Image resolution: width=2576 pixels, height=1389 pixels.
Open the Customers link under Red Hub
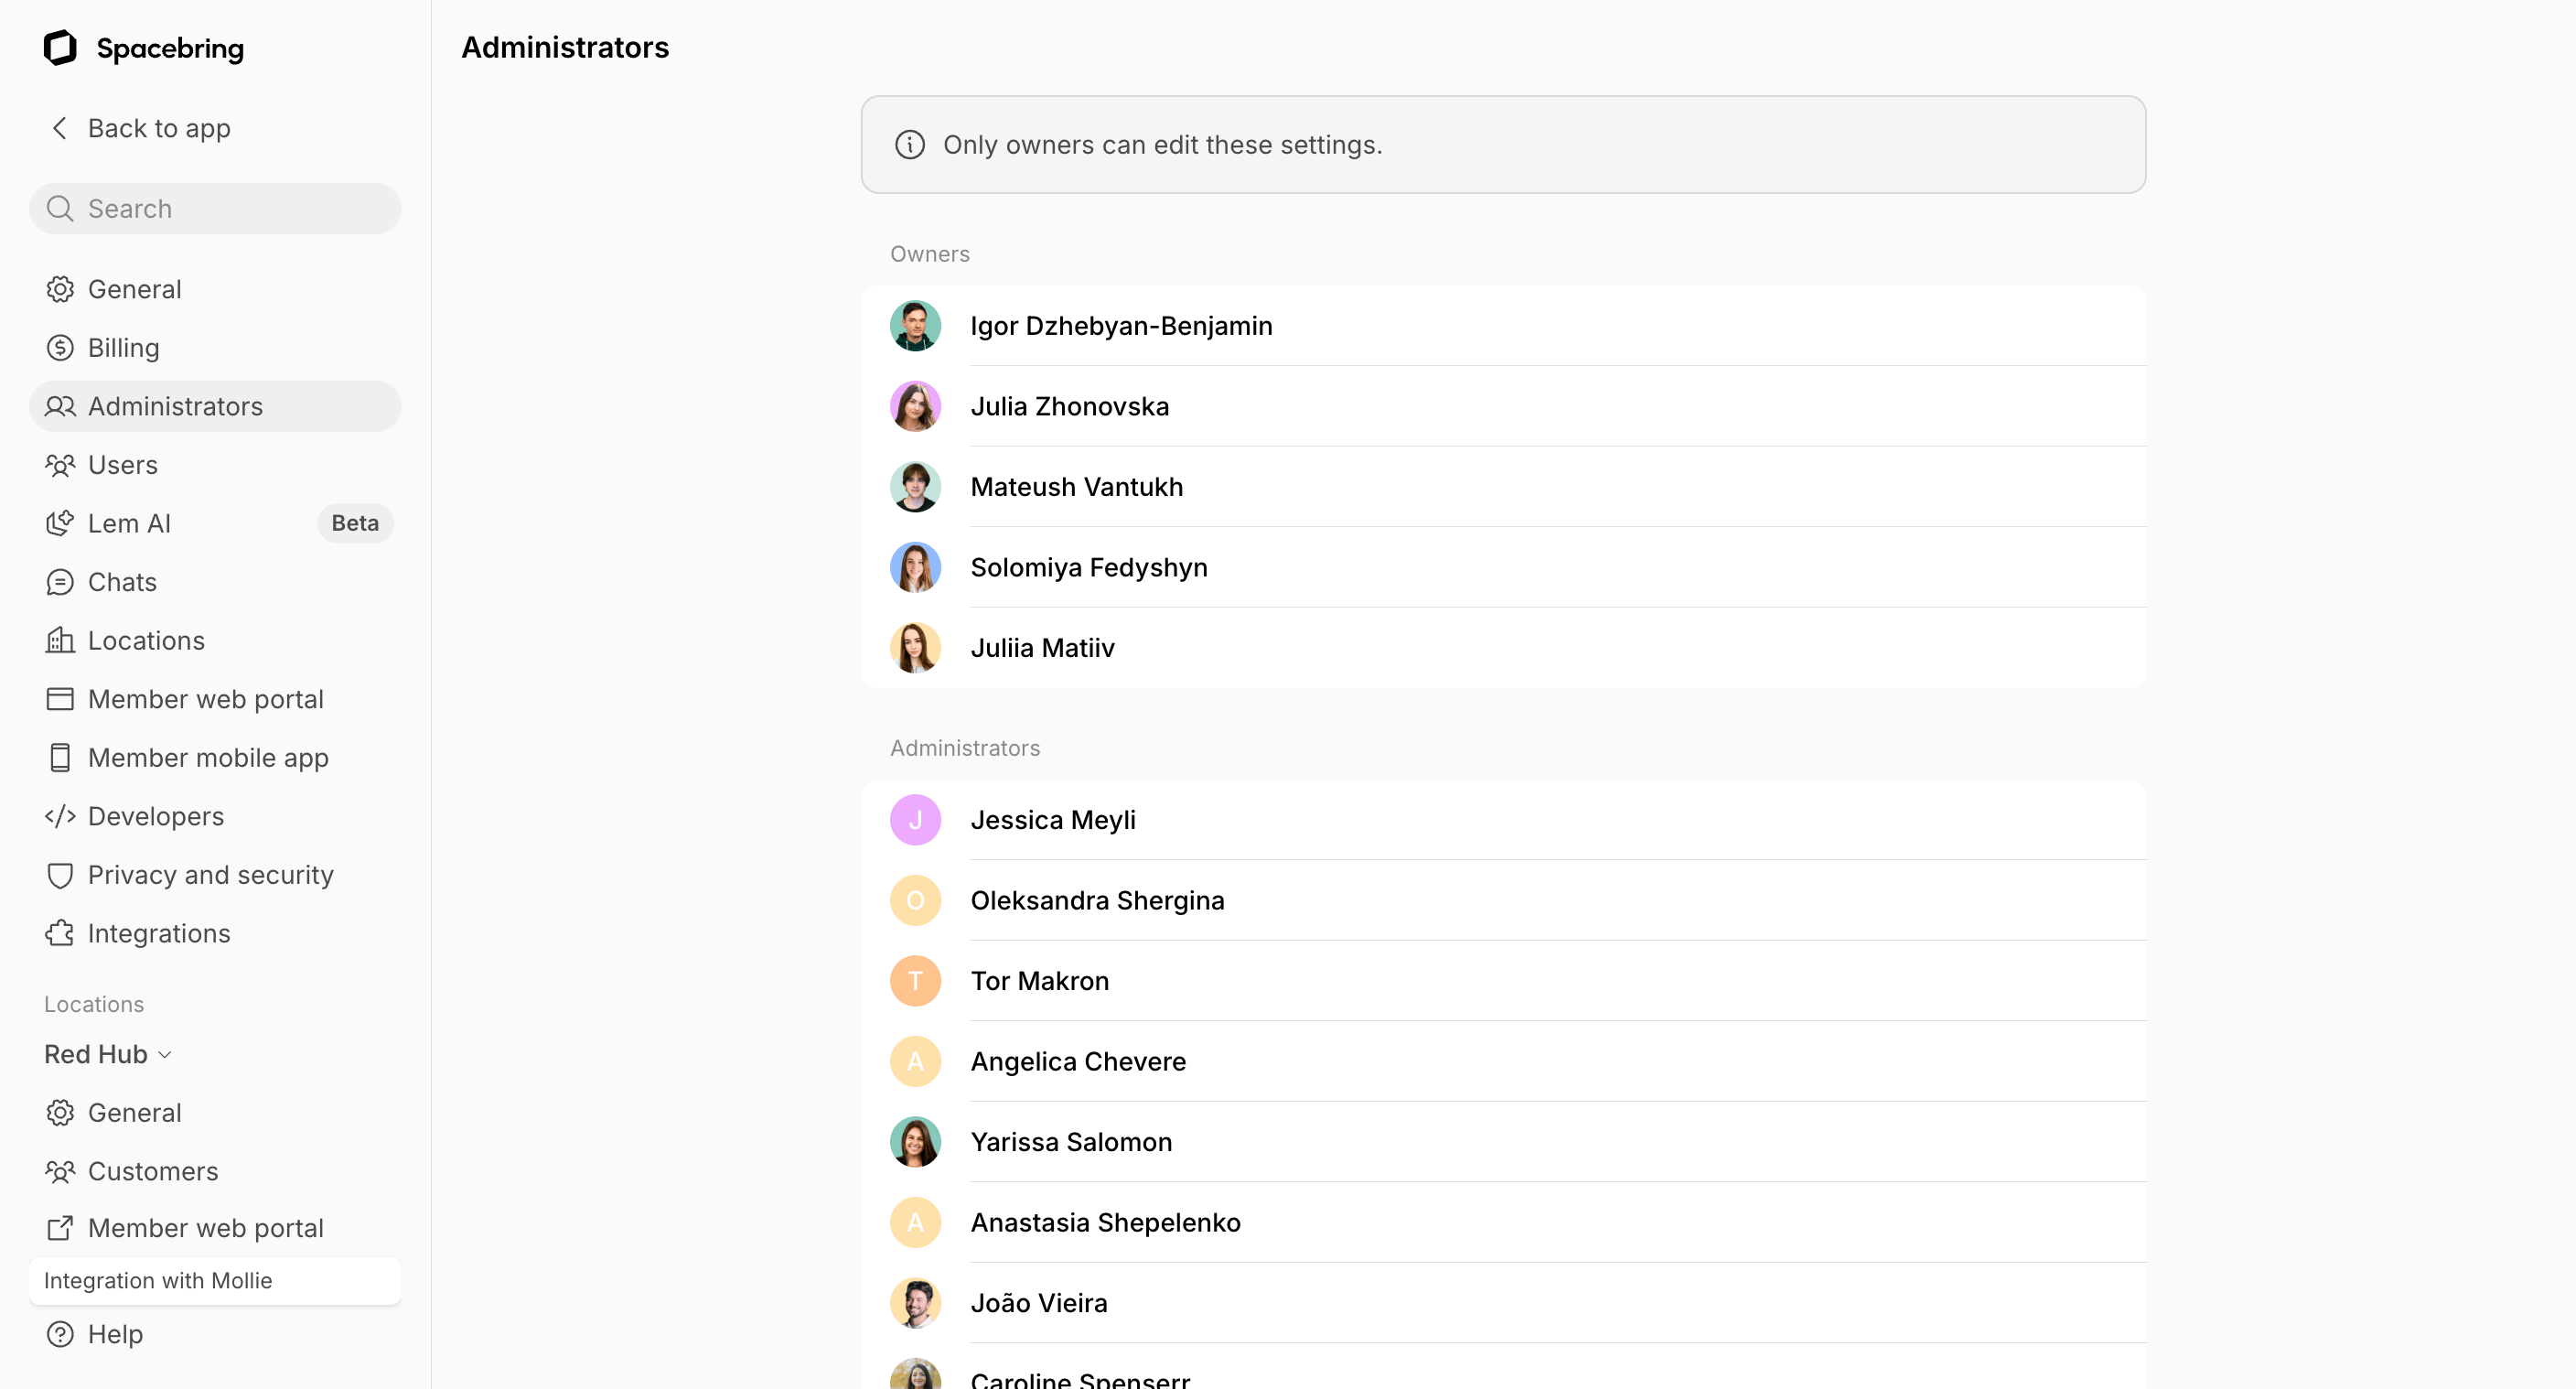coord(215,1171)
